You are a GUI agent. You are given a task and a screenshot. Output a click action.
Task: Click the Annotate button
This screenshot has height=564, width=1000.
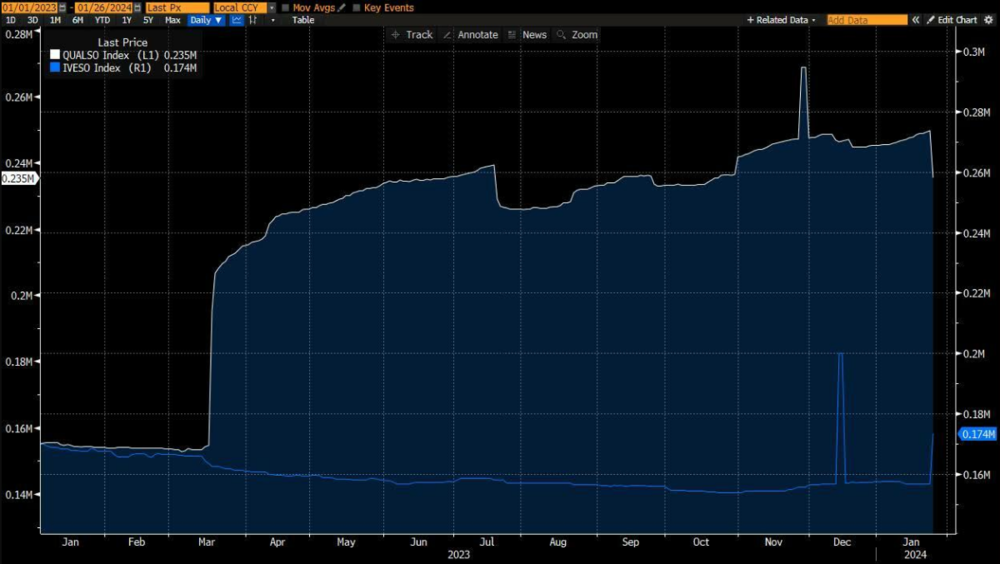pyautogui.click(x=470, y=34)
